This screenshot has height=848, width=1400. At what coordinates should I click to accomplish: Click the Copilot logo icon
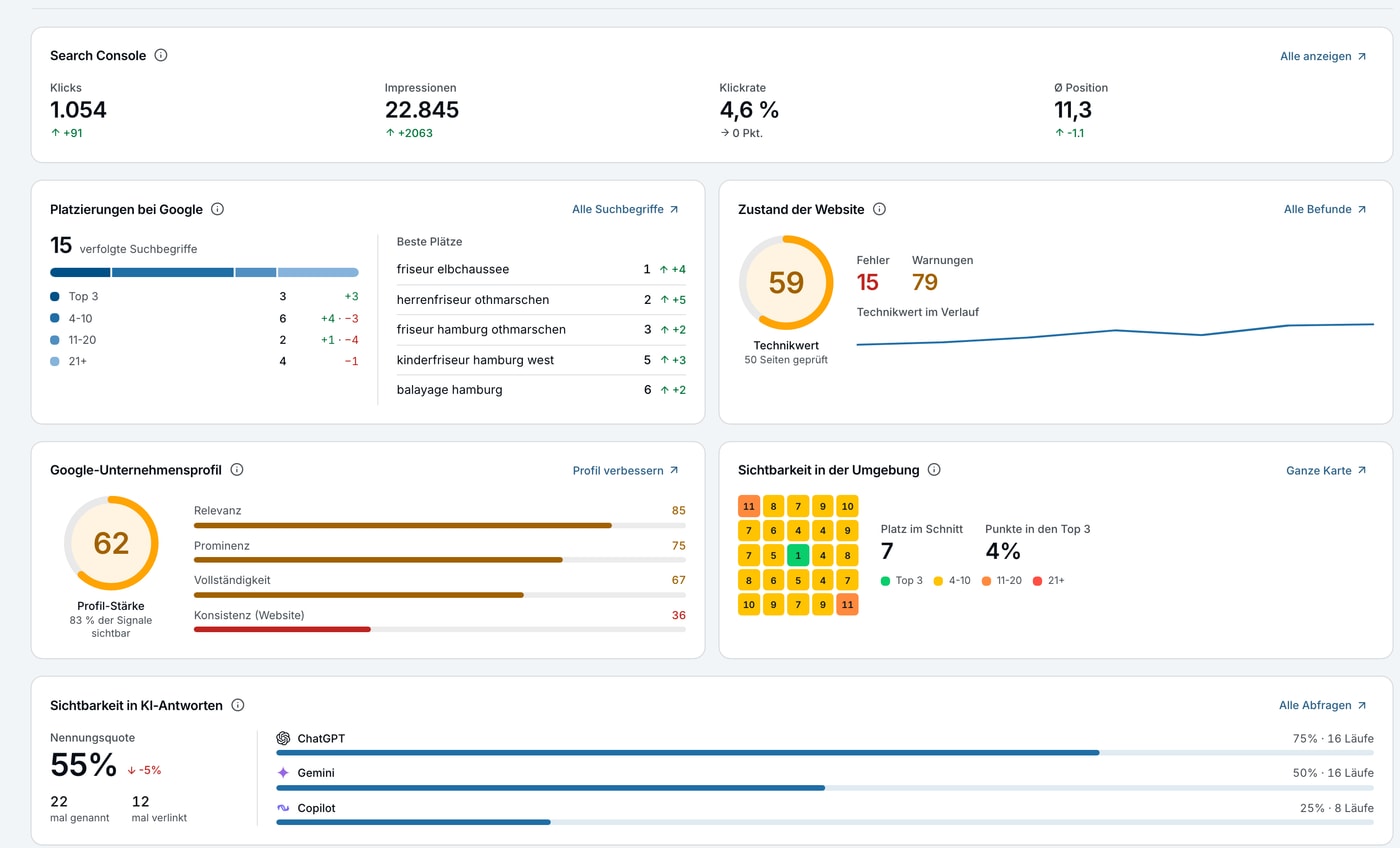click(283, 808)
